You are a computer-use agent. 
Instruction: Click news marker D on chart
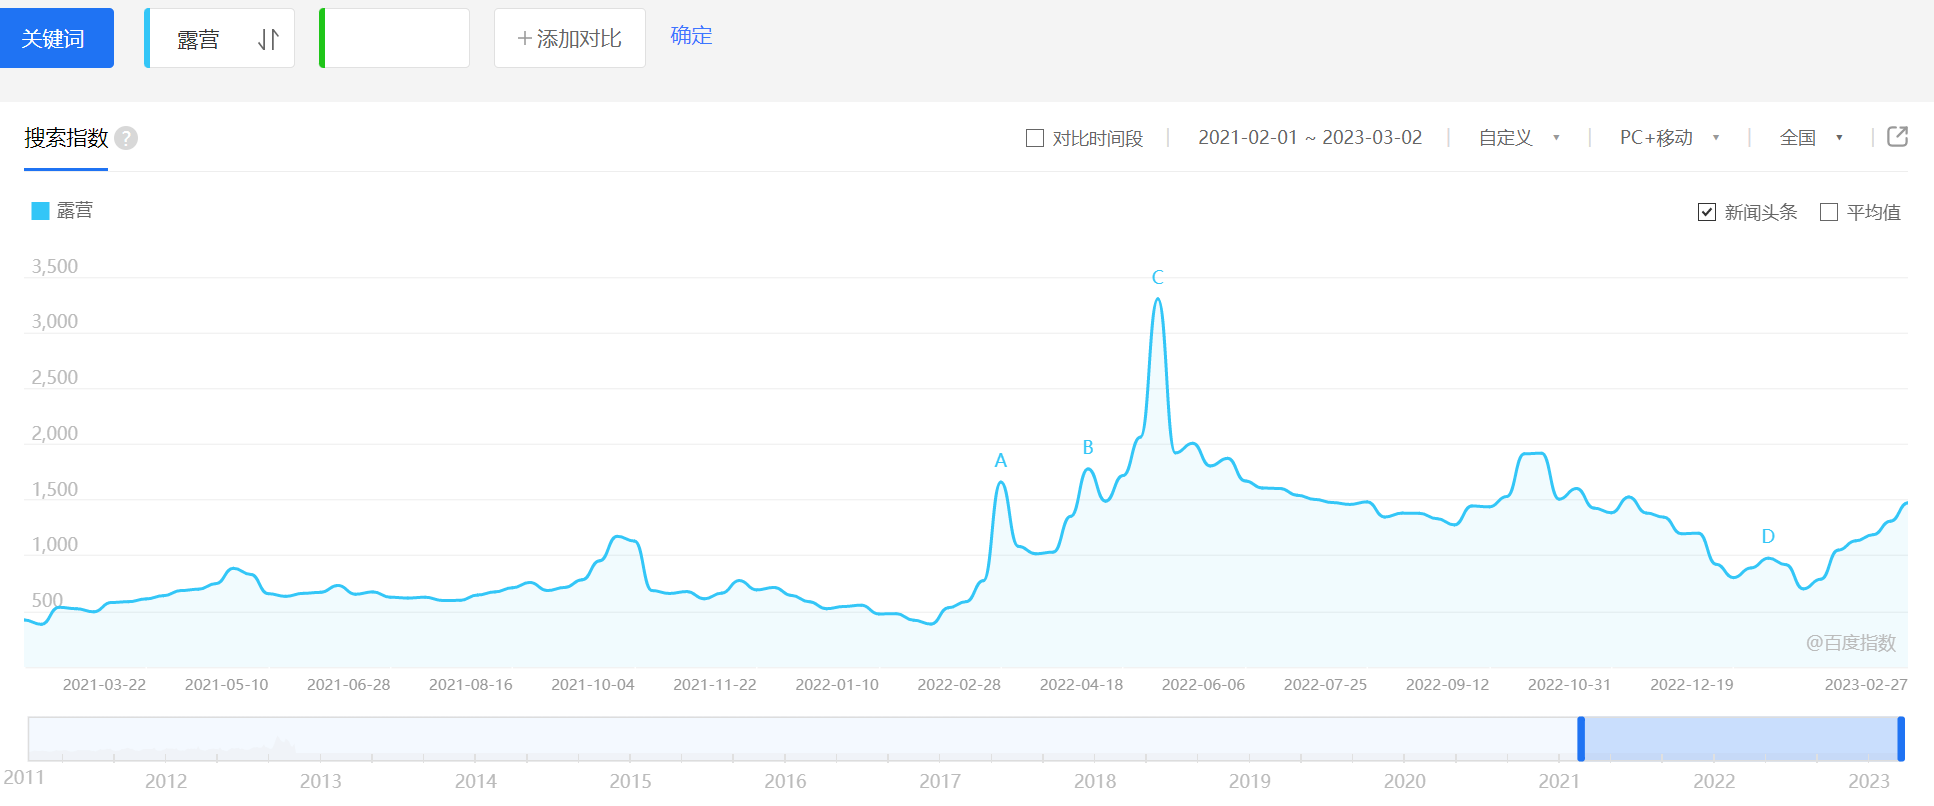tap(1768, 537)
